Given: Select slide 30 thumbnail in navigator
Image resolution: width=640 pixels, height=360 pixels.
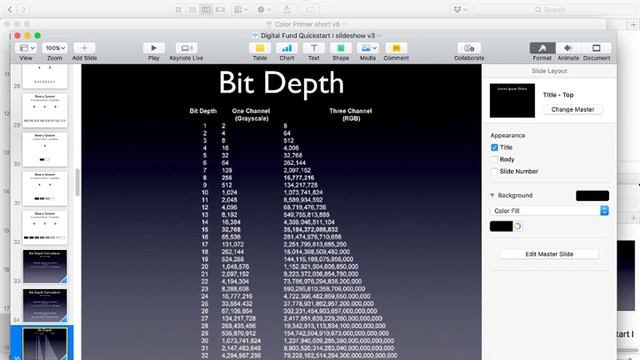Looking at the screenshot, I should coord(45,149).
